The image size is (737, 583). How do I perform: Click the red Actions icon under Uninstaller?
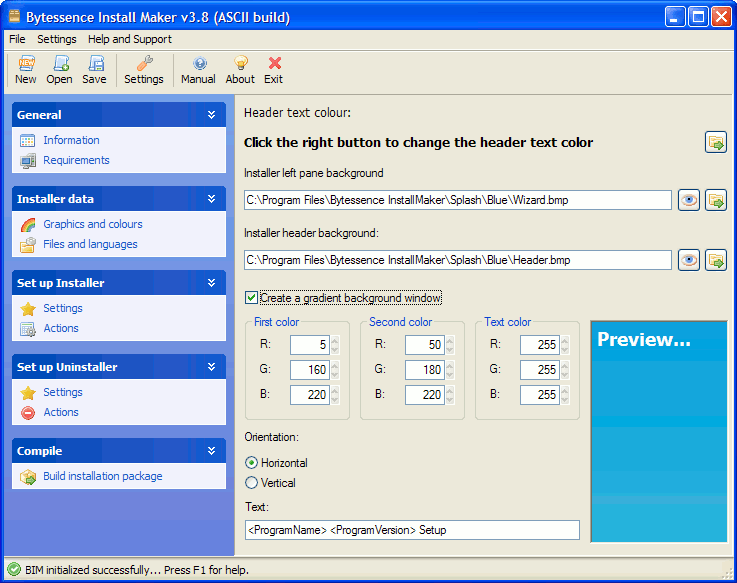tap(28, 413)
